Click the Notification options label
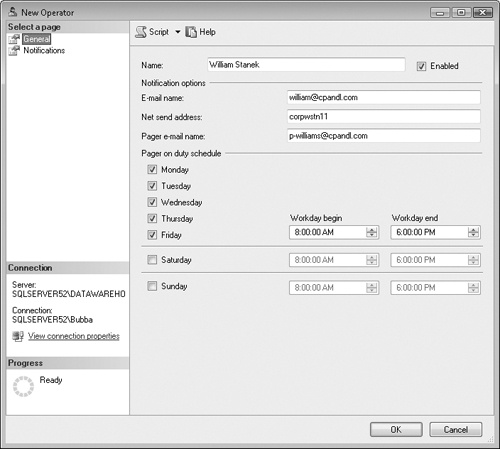 coord(173,83)
